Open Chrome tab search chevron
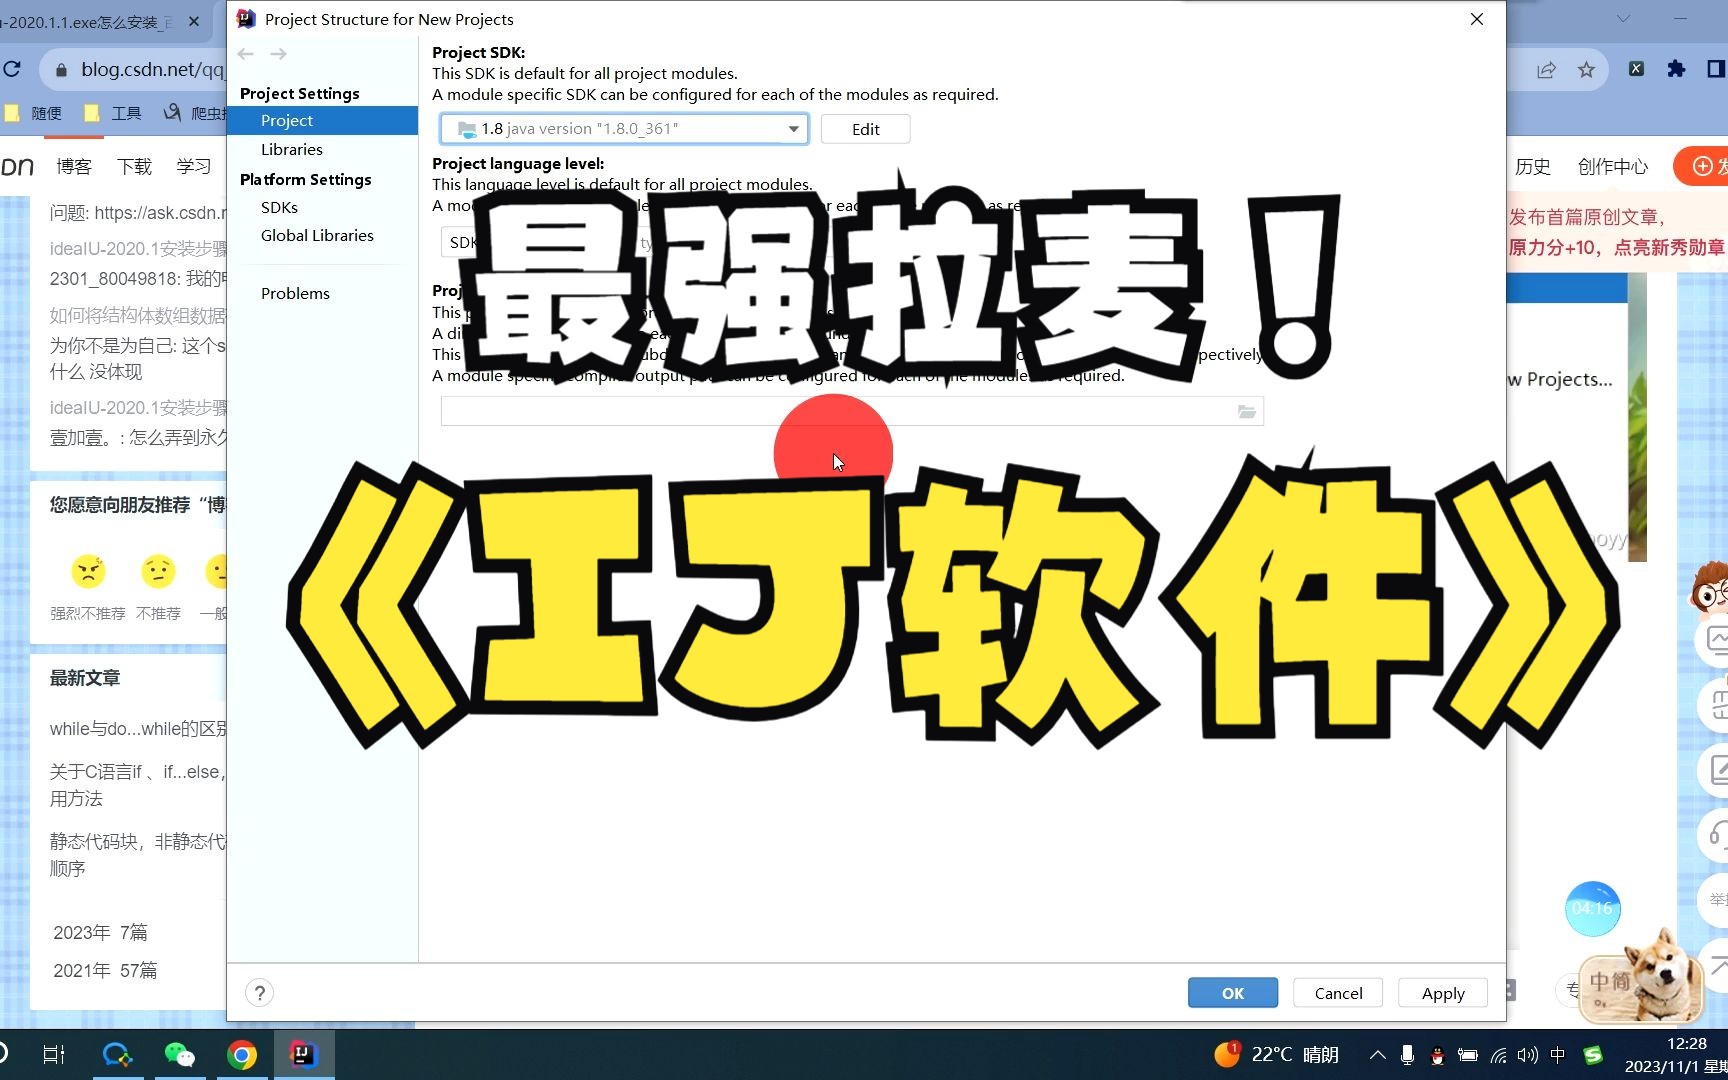 [1623, 19]
